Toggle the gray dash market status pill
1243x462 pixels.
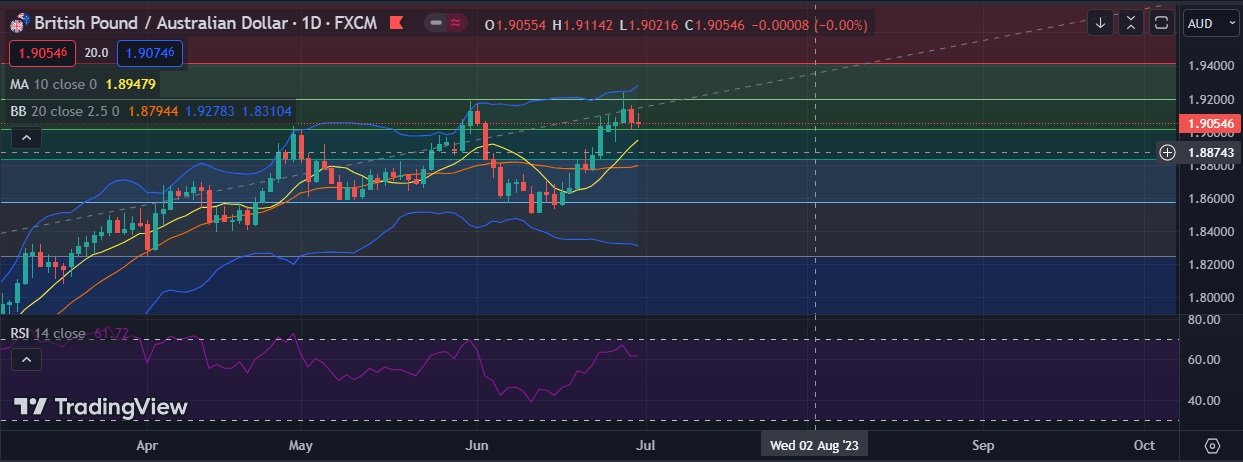[435, 23]
